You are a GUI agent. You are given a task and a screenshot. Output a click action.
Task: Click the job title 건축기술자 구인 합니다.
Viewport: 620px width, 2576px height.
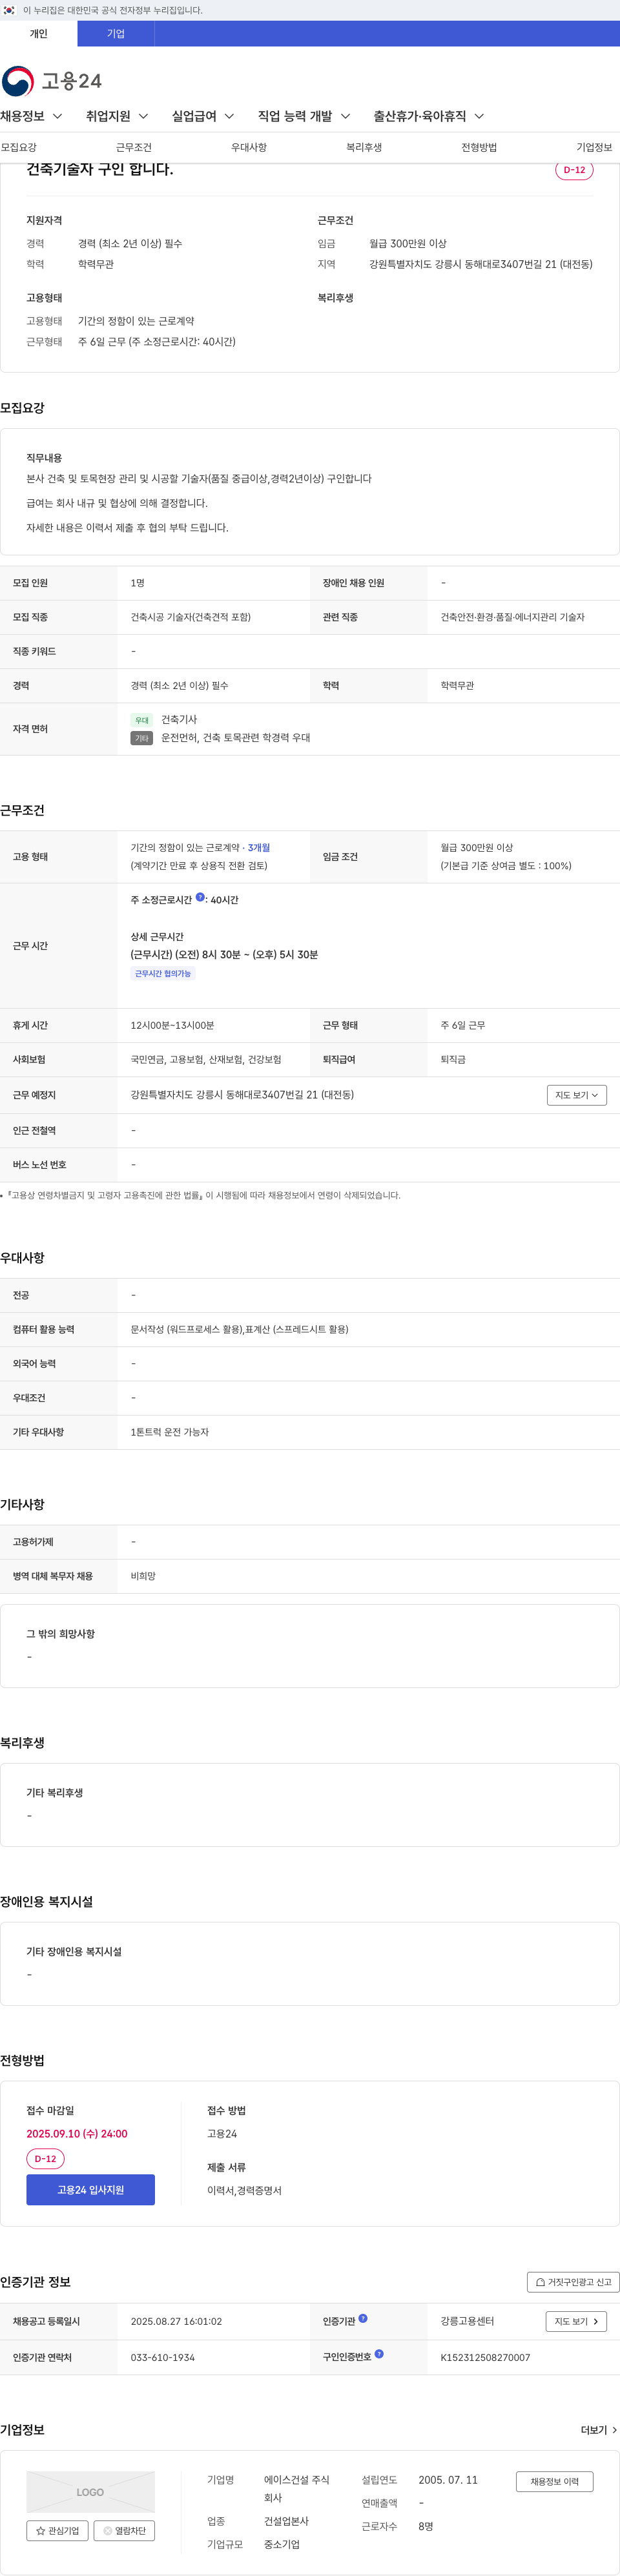tap(100, 170)
